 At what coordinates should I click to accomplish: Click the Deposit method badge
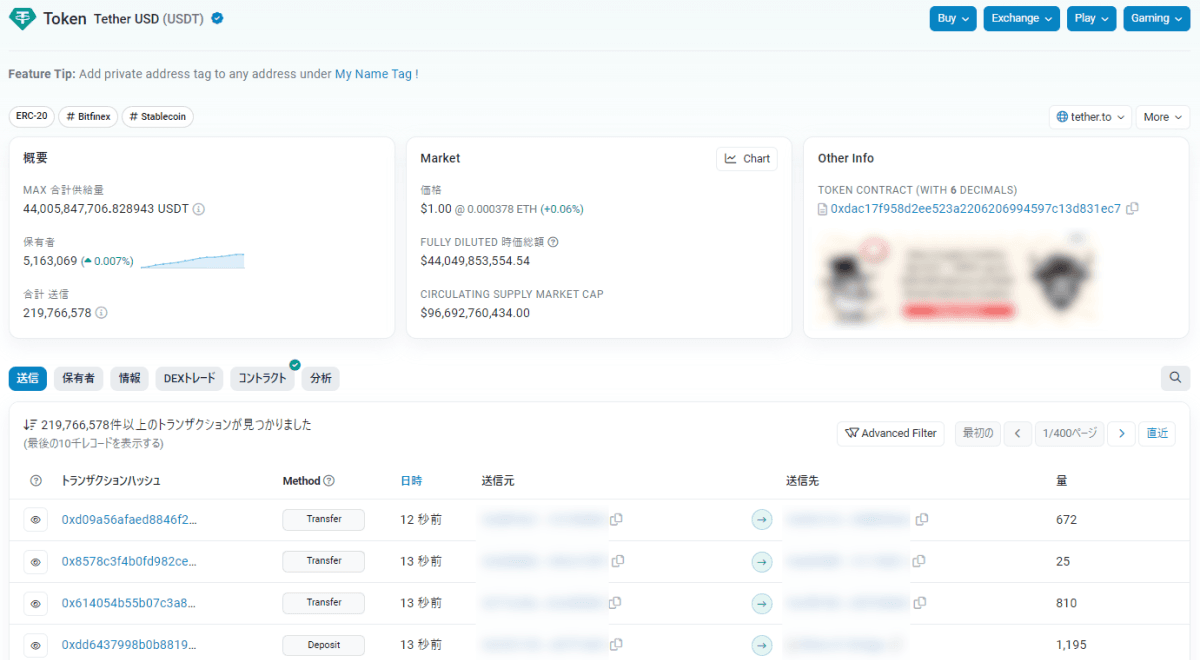(323, 645)
